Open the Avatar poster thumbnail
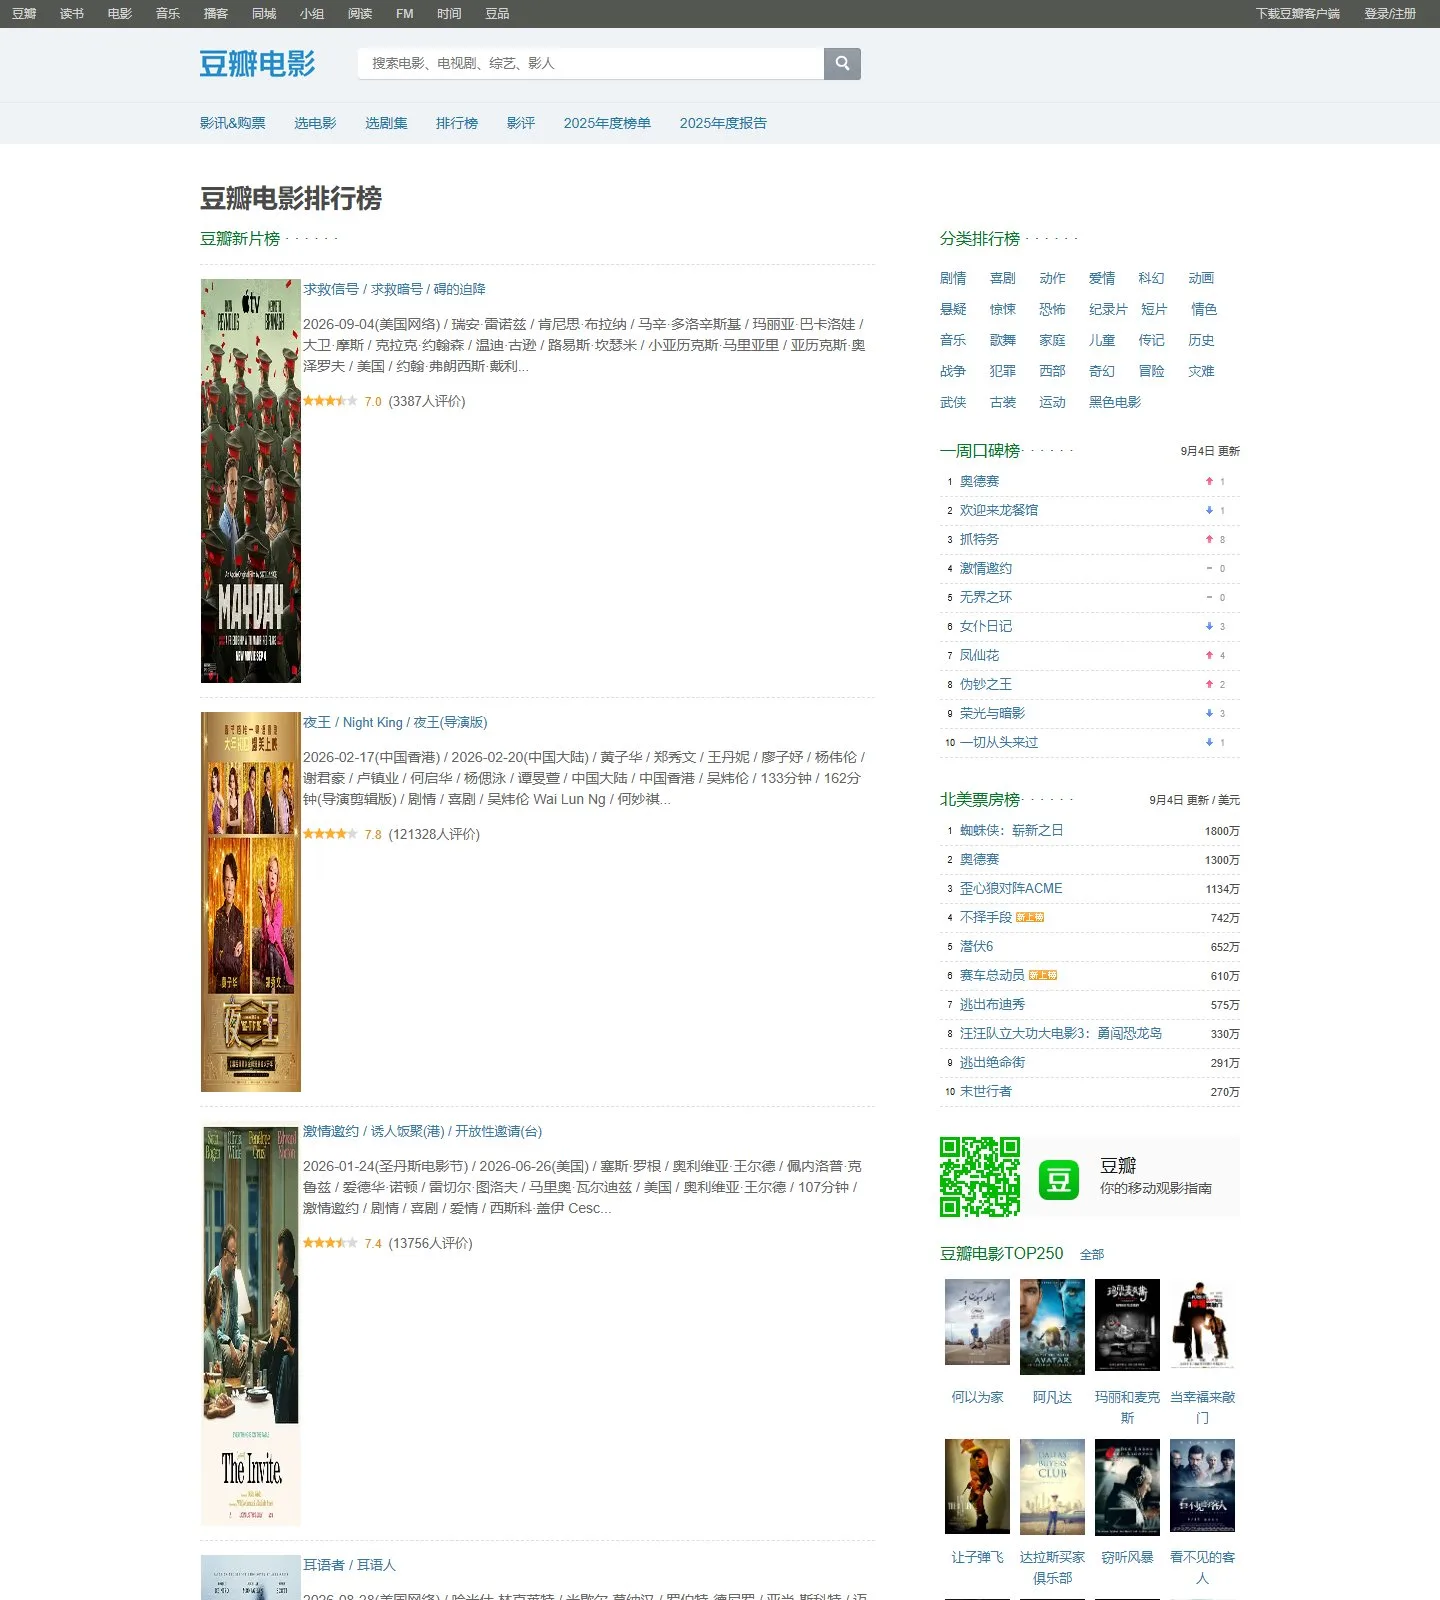Image resolution: width=1440 pixels, height=1600 pixels. pos(1052,1327)
